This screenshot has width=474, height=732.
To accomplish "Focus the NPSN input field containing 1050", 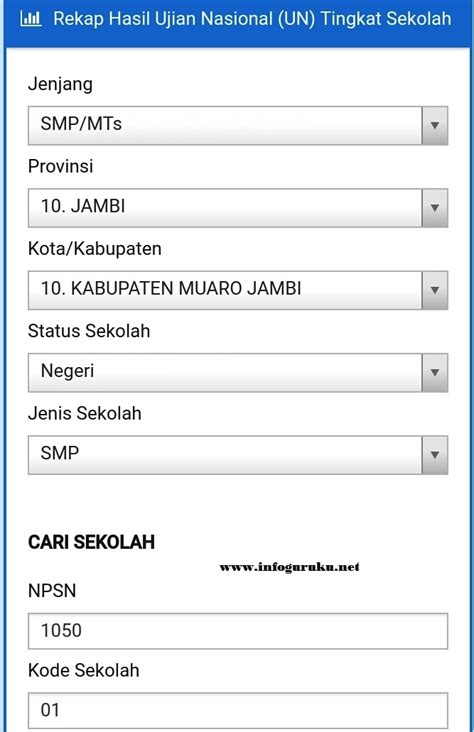I will pyautogui.click(x=238, y=631).
